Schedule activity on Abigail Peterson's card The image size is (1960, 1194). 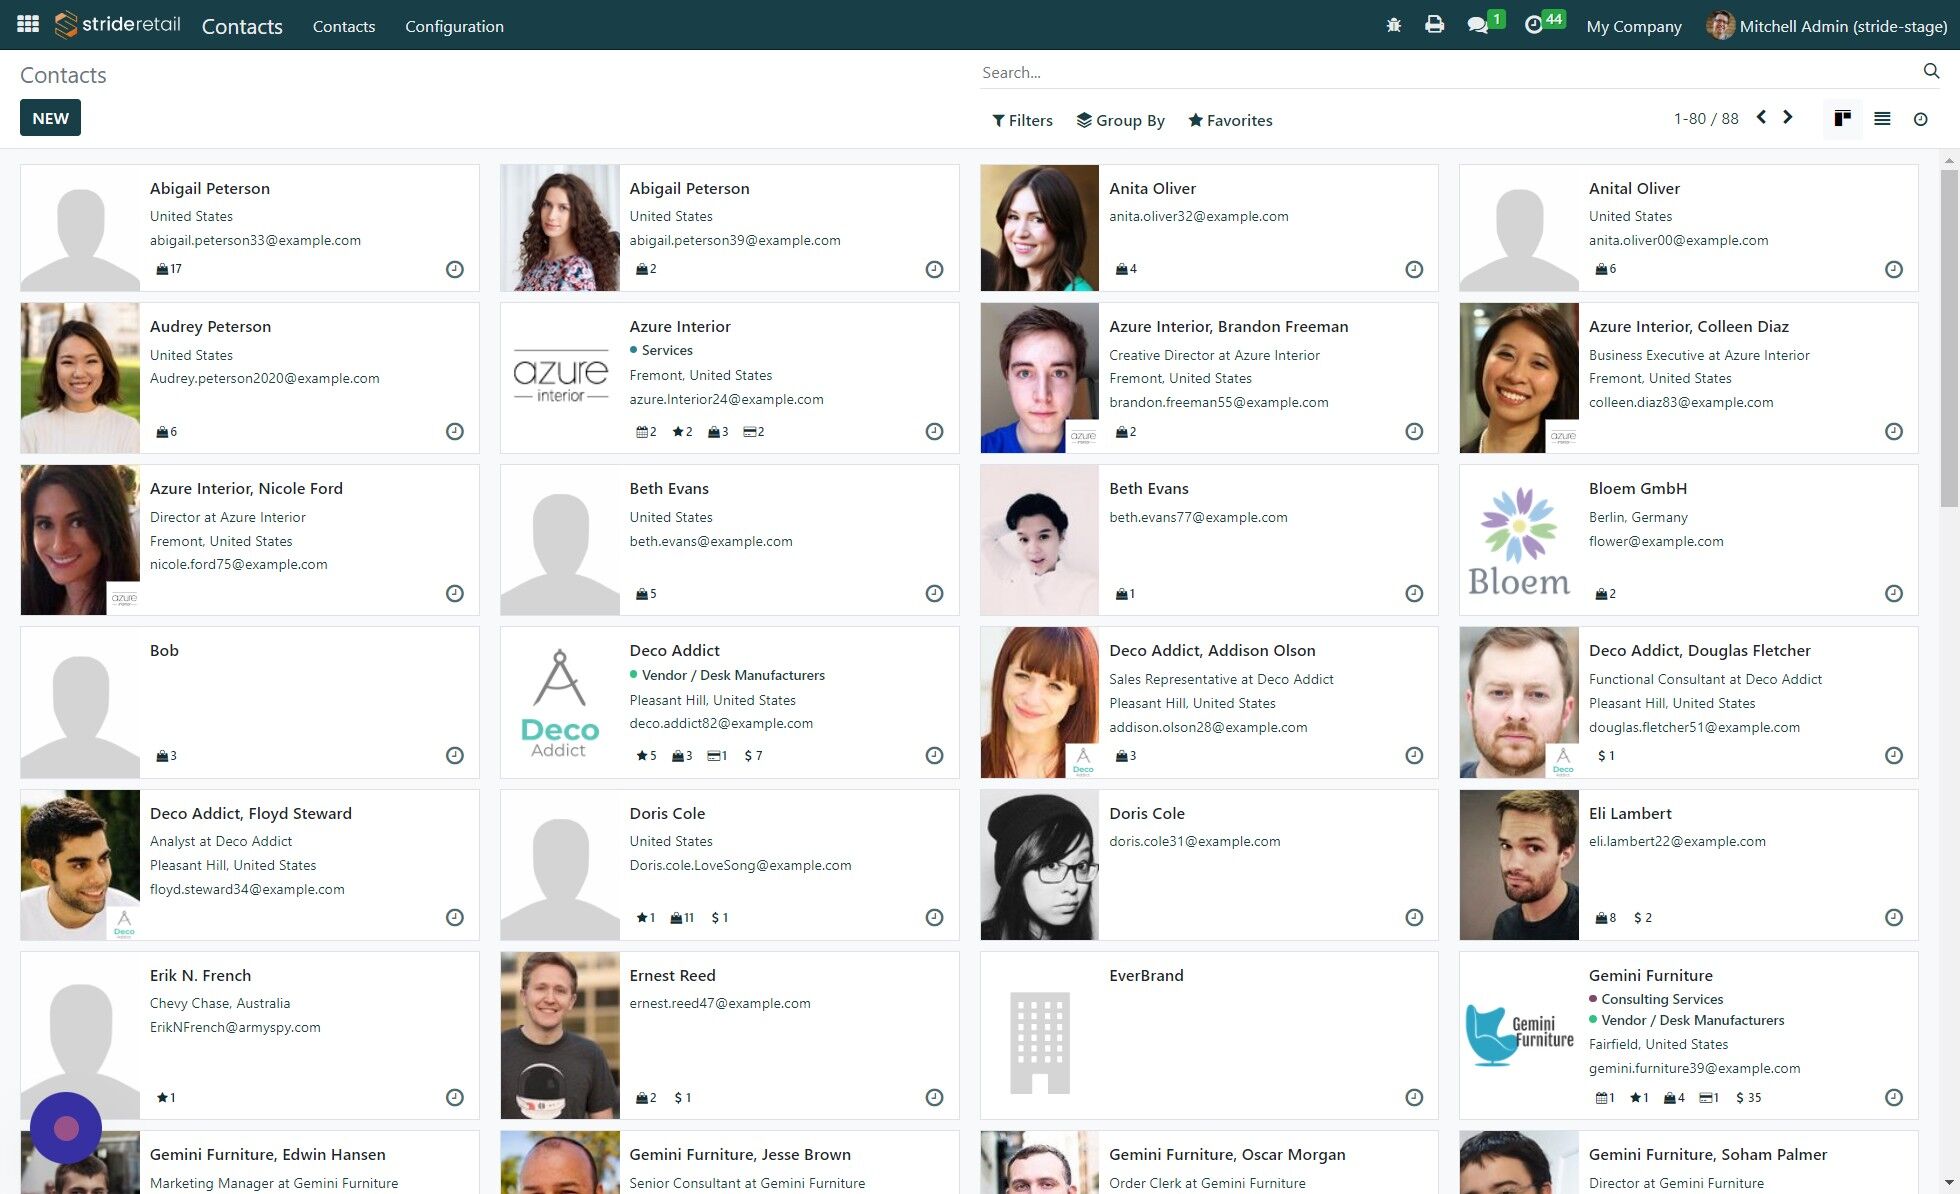pyautogui.click(x=454, y=269)
